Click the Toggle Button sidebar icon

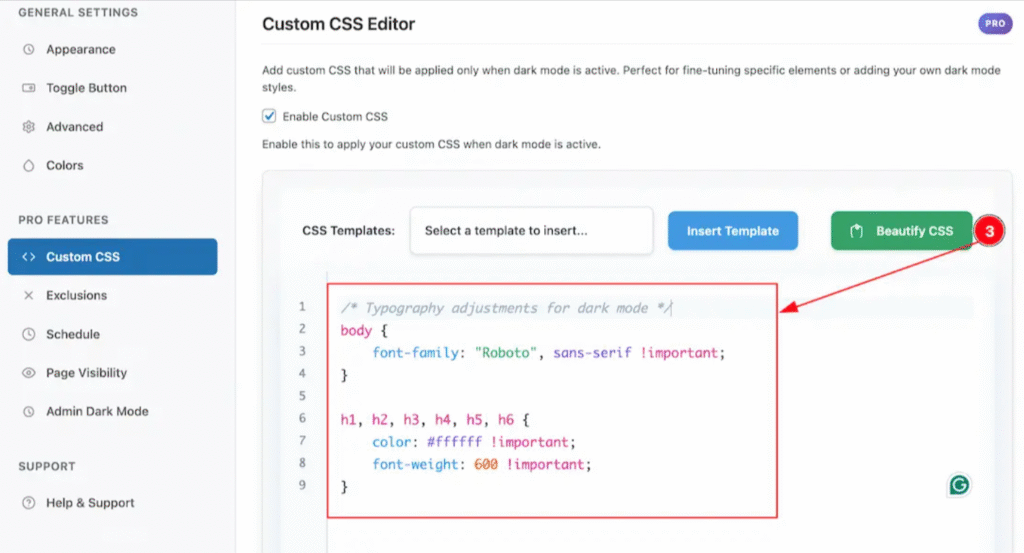click(x=29, y=88)
